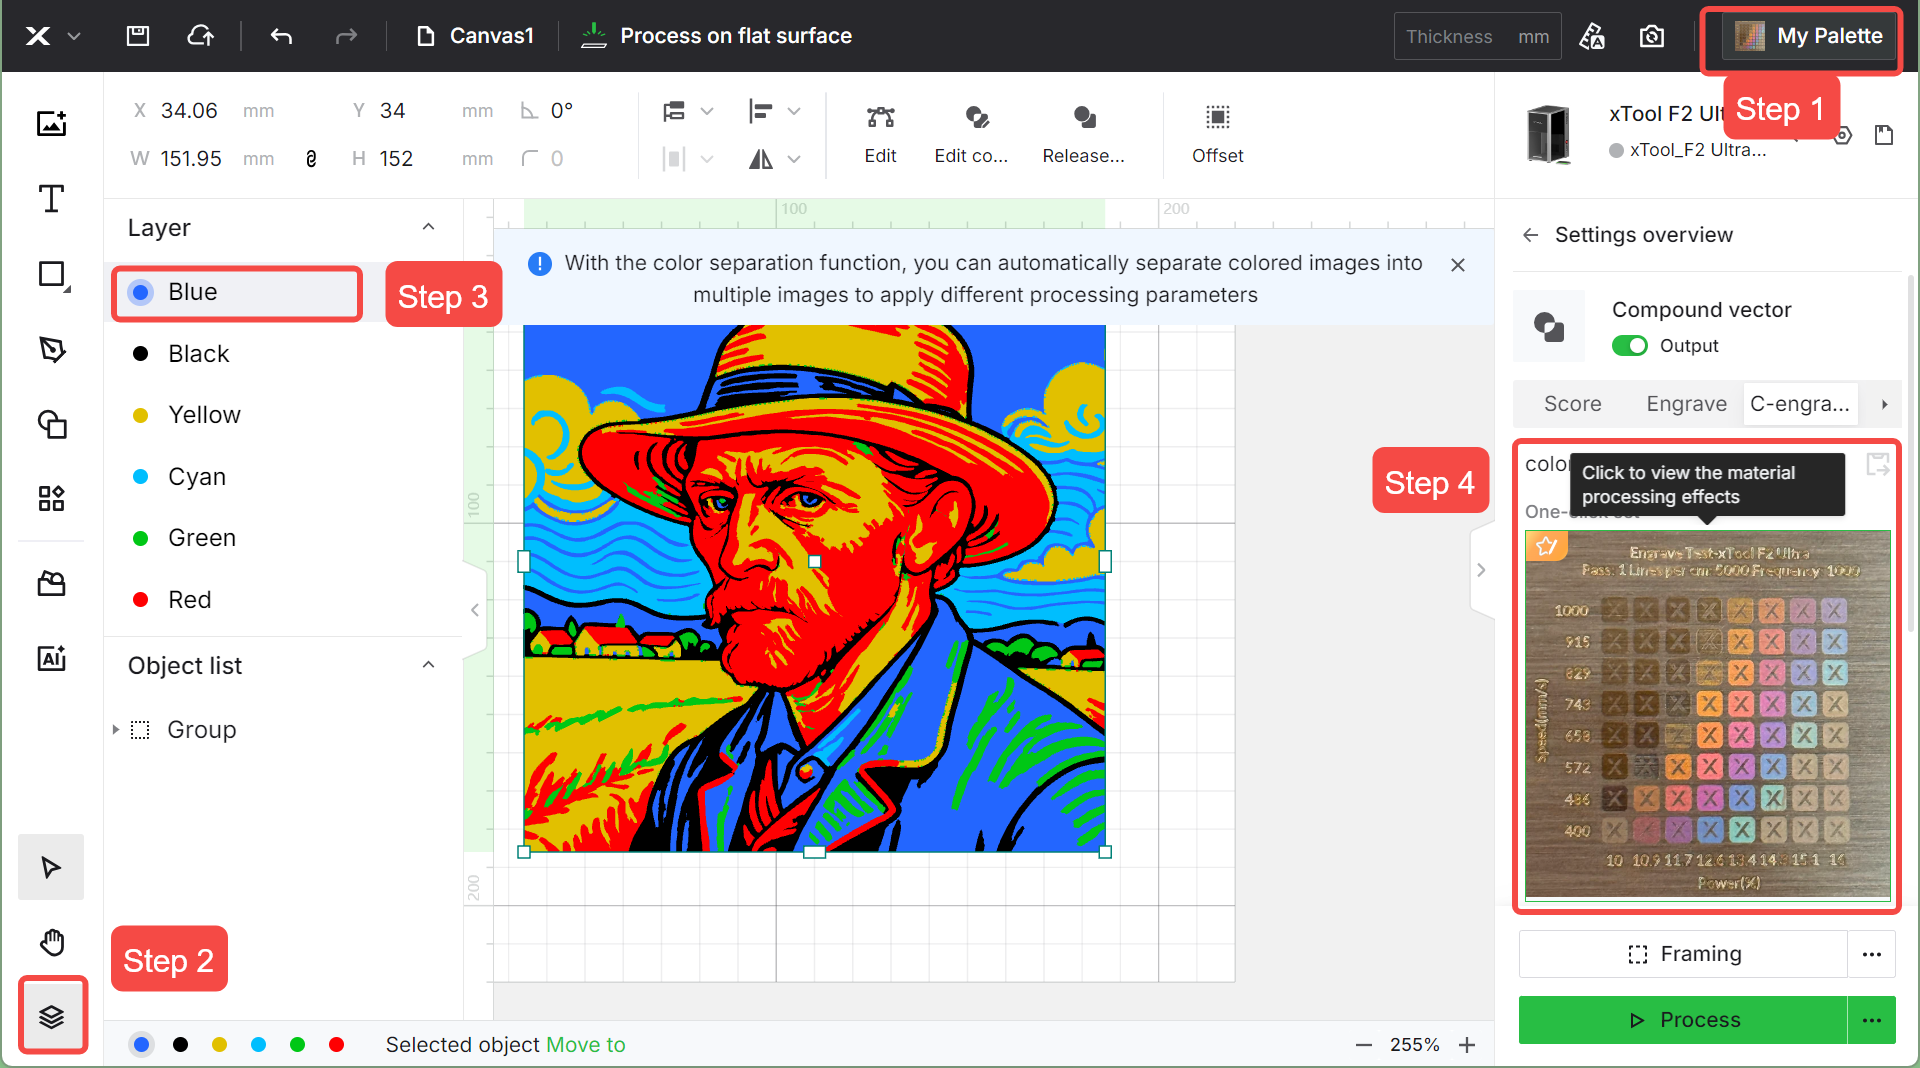Select the Rectangle shape tool
Viewport: 1920px width, 1068px height.
(52, 274)
